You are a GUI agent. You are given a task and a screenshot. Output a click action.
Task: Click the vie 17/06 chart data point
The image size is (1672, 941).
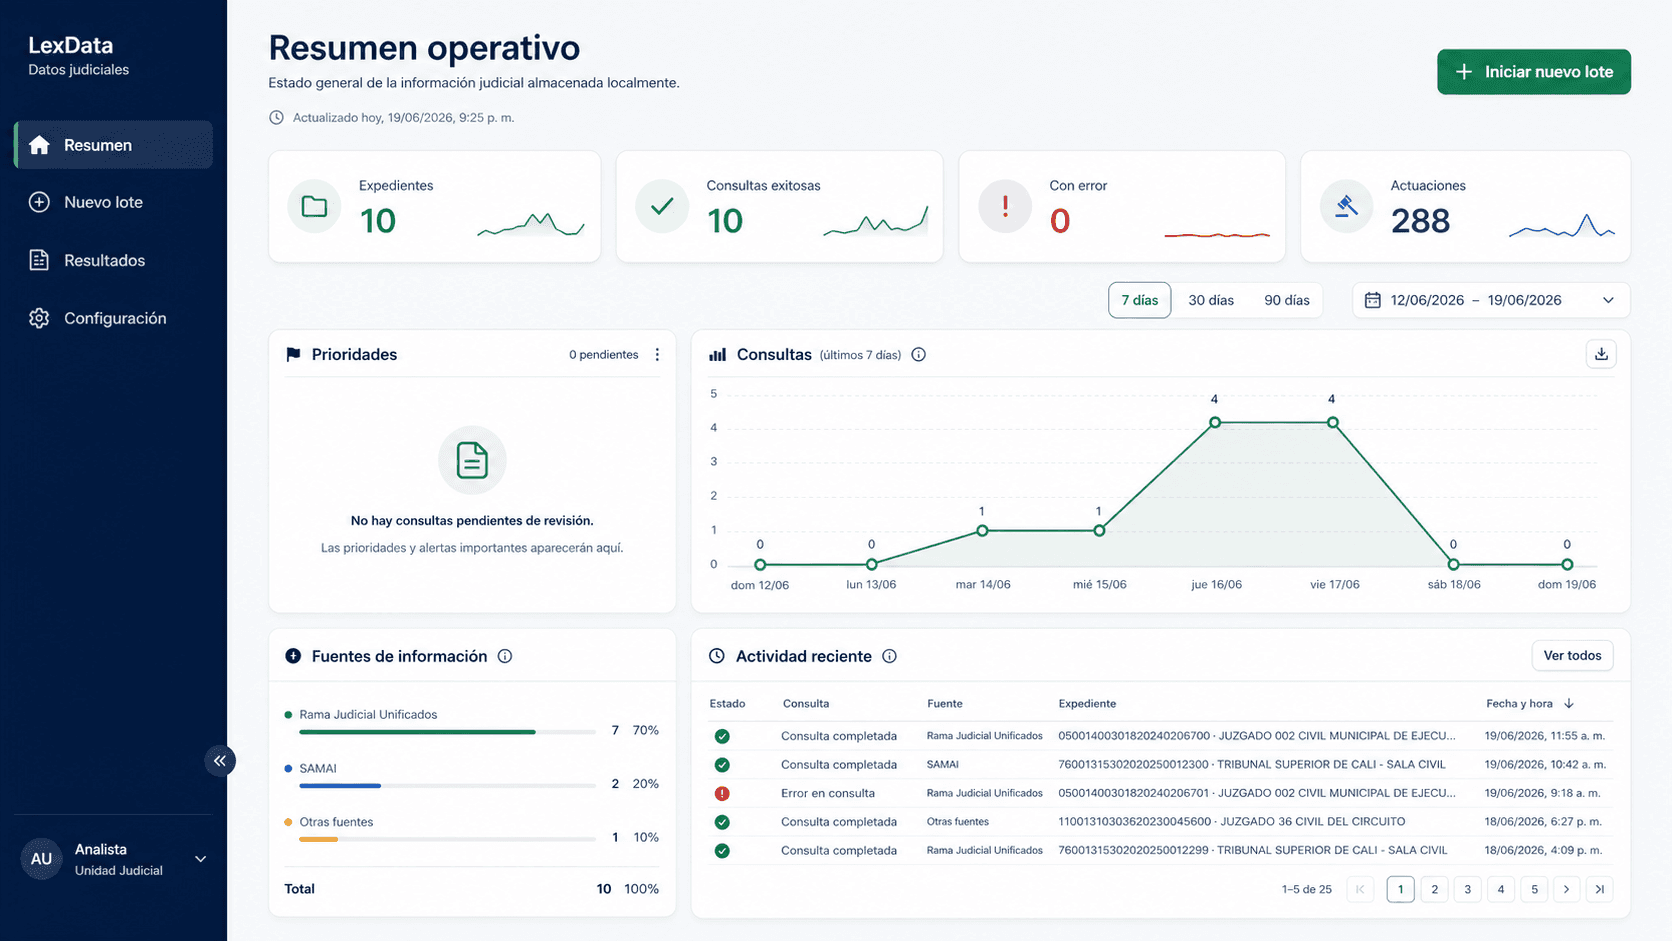pos(1333,423)
